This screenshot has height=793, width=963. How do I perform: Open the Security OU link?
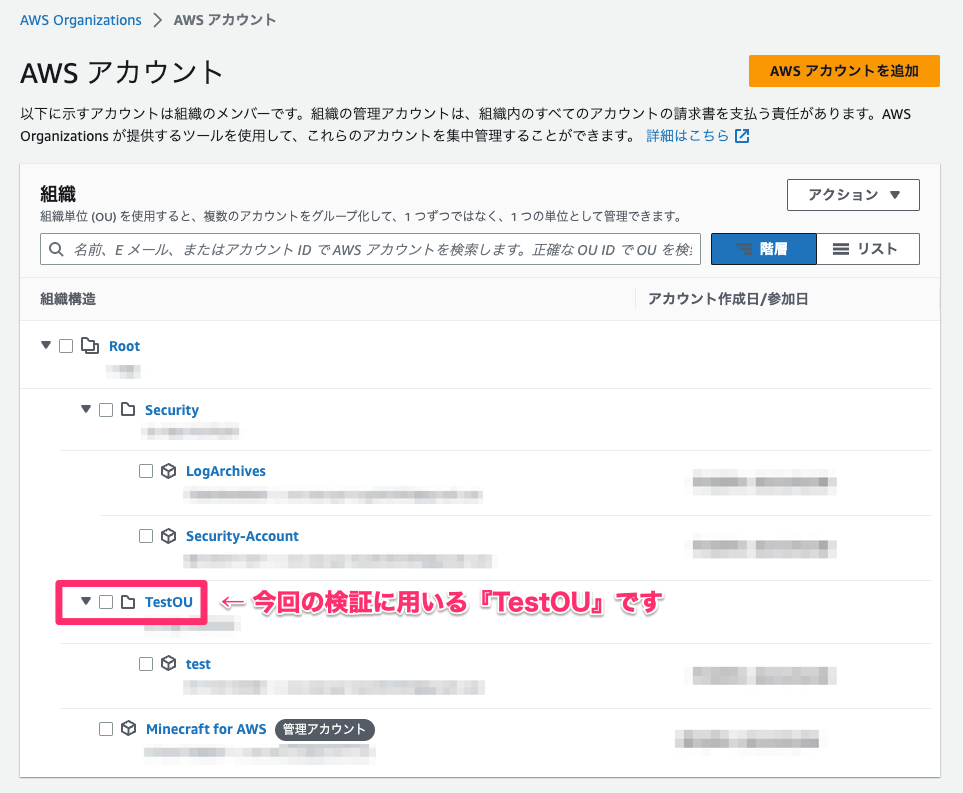[172, 410]
